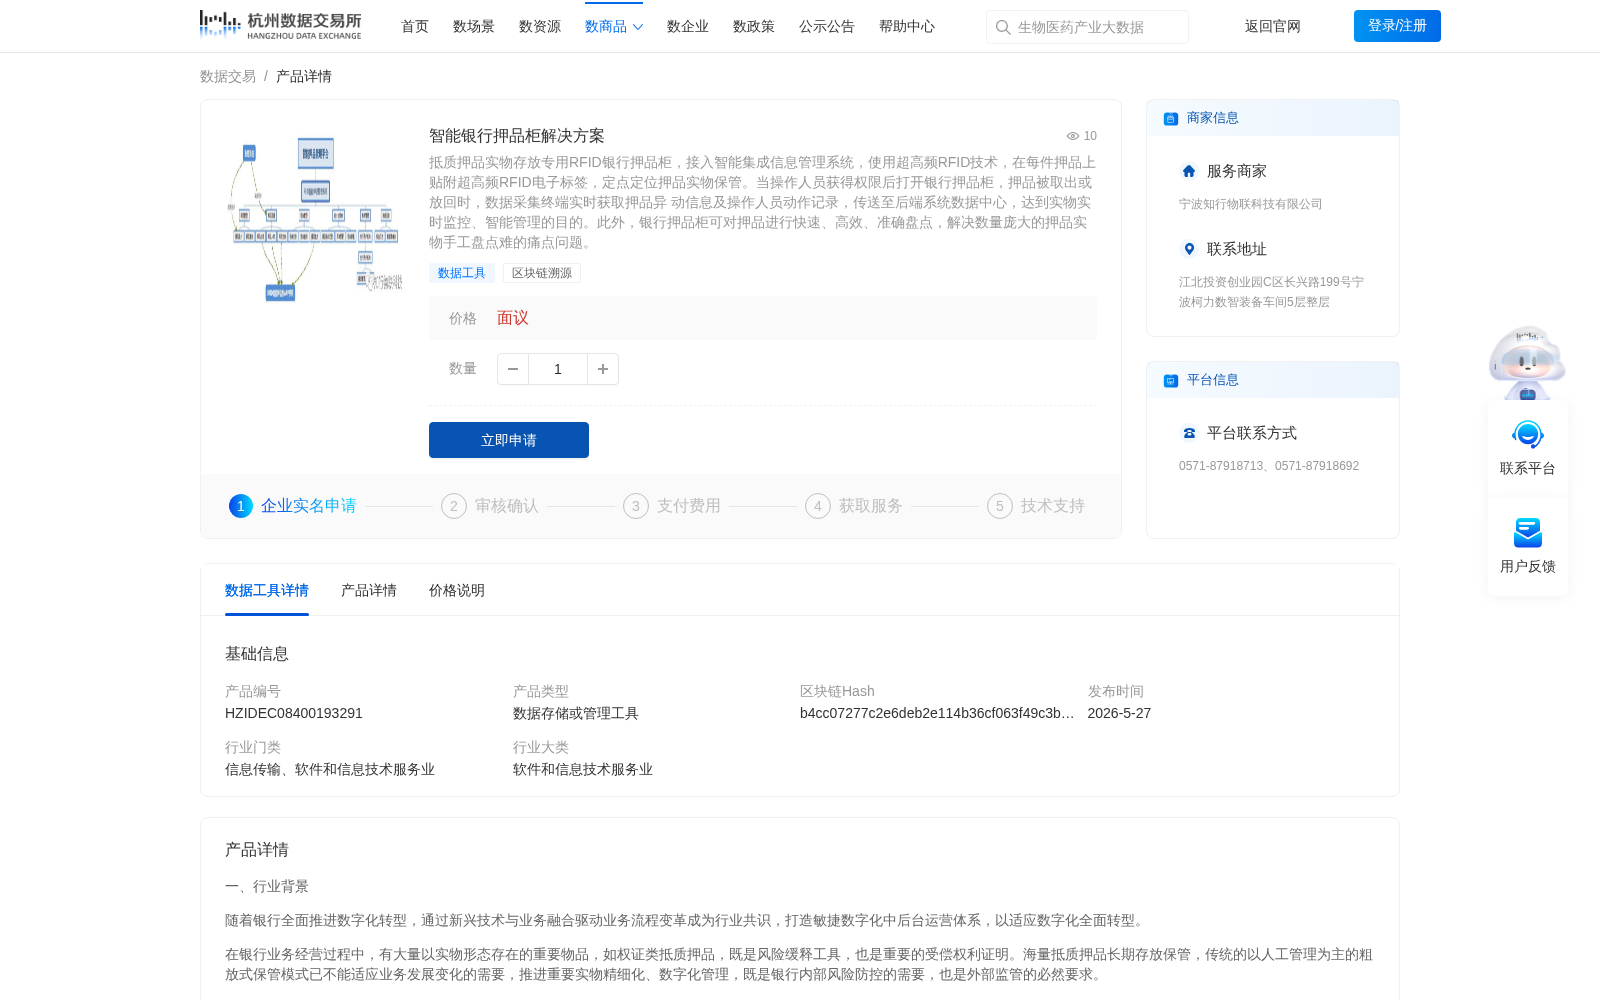
Task: Click the eye view-count icon
Action: 1072,136
